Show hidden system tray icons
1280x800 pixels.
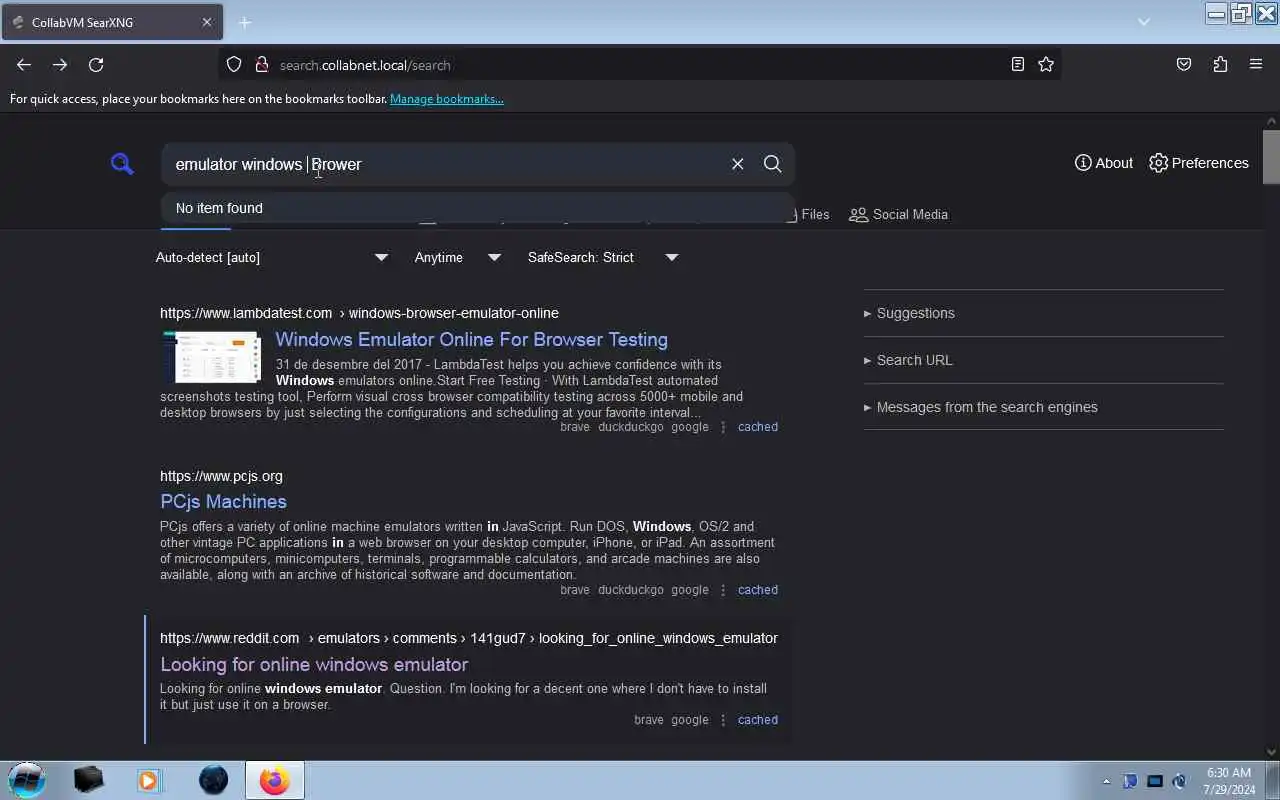click(x=1106, y=781)
